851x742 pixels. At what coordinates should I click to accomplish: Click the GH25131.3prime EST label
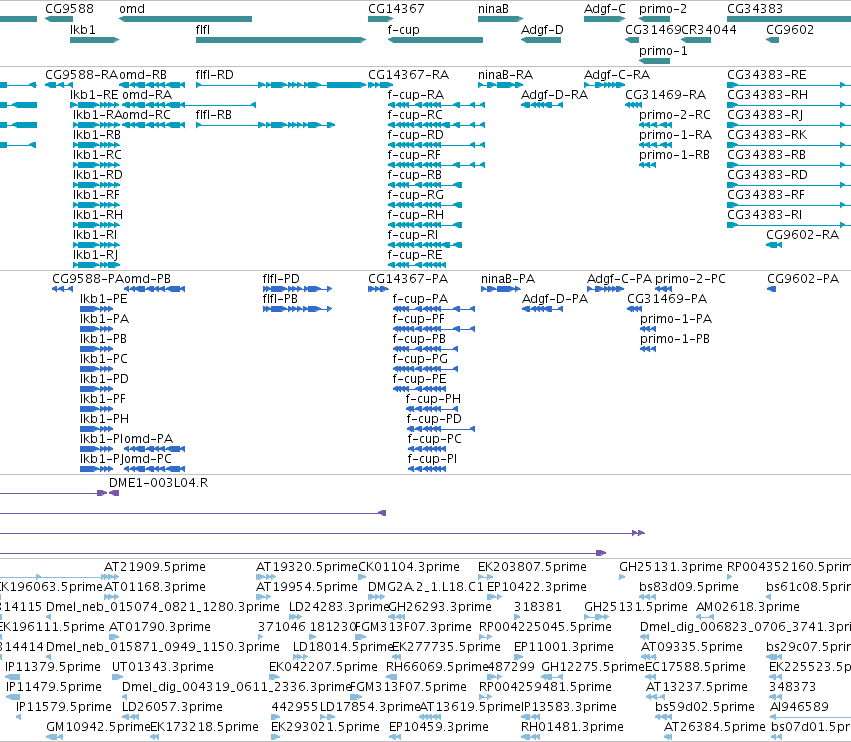[671, 567]
